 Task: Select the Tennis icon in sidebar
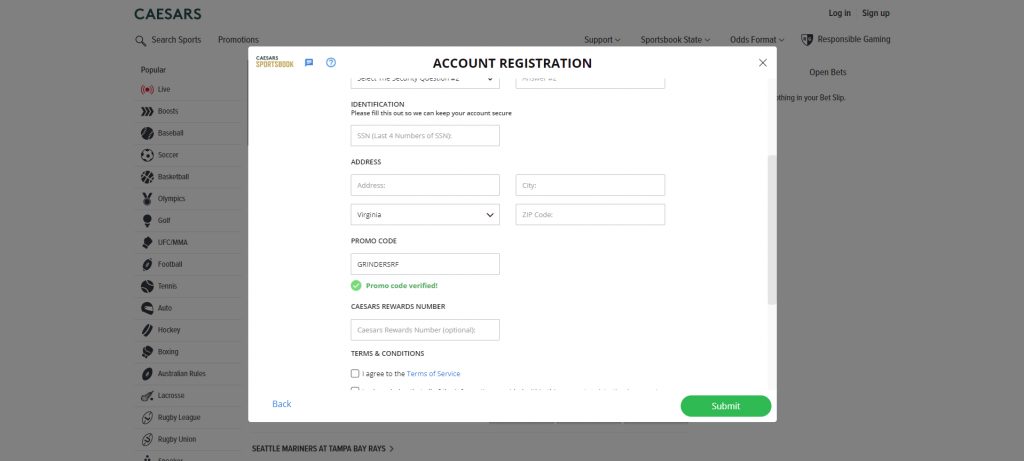(147, 286)
